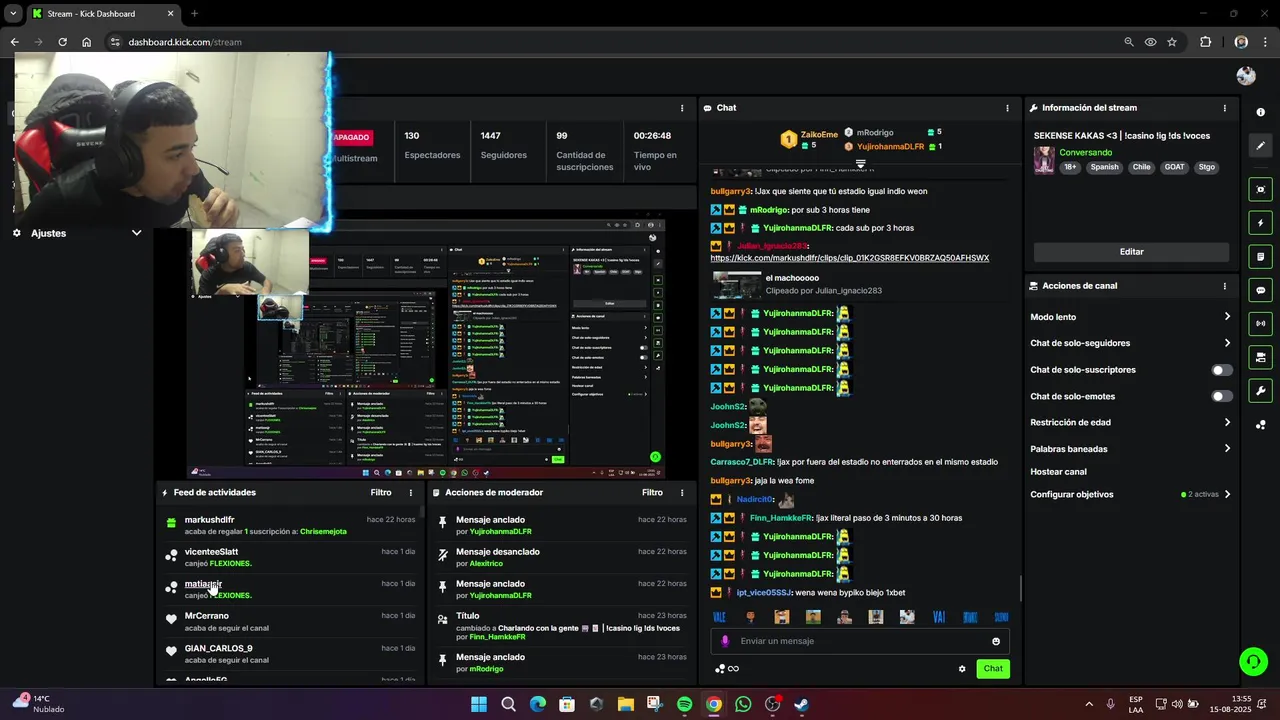Open Acciones de canal three-dot menu

[1224, 286]
